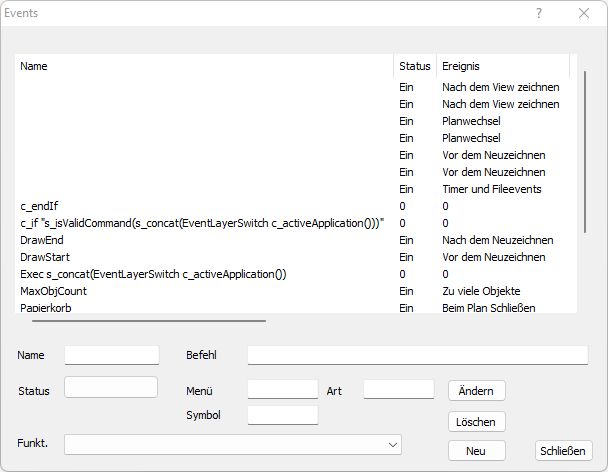
Task: Click the Status column header
Action: point(415,66)
